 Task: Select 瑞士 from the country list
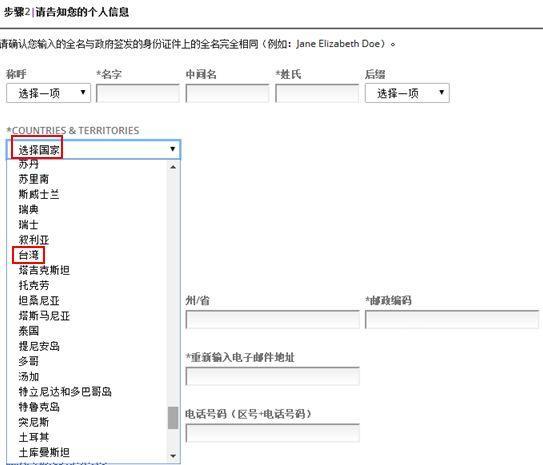coord(28,225)
